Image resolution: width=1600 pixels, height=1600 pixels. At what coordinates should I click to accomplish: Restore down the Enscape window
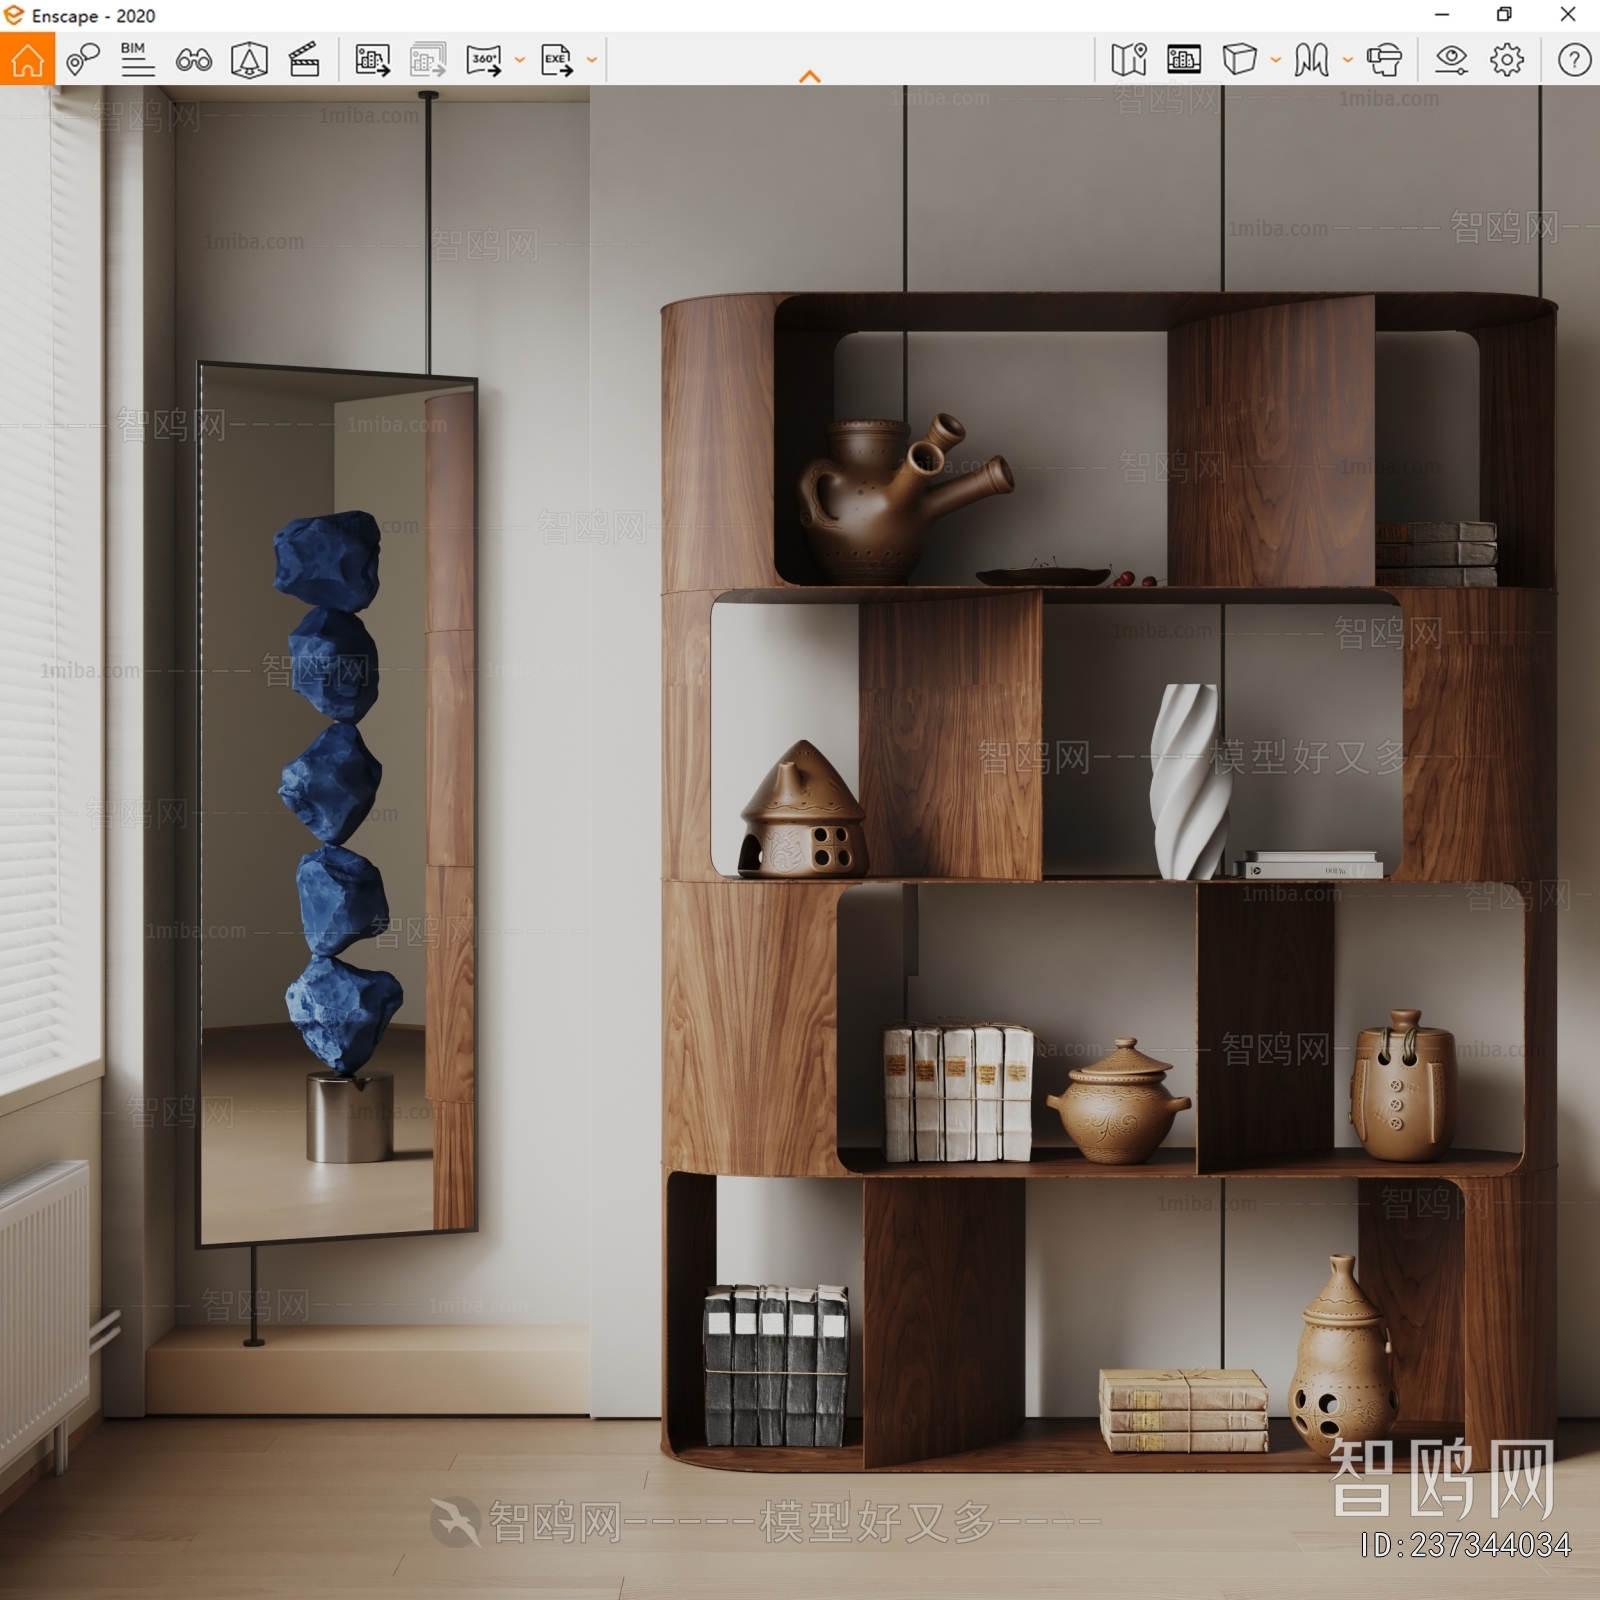click(x=1504, y=15)
